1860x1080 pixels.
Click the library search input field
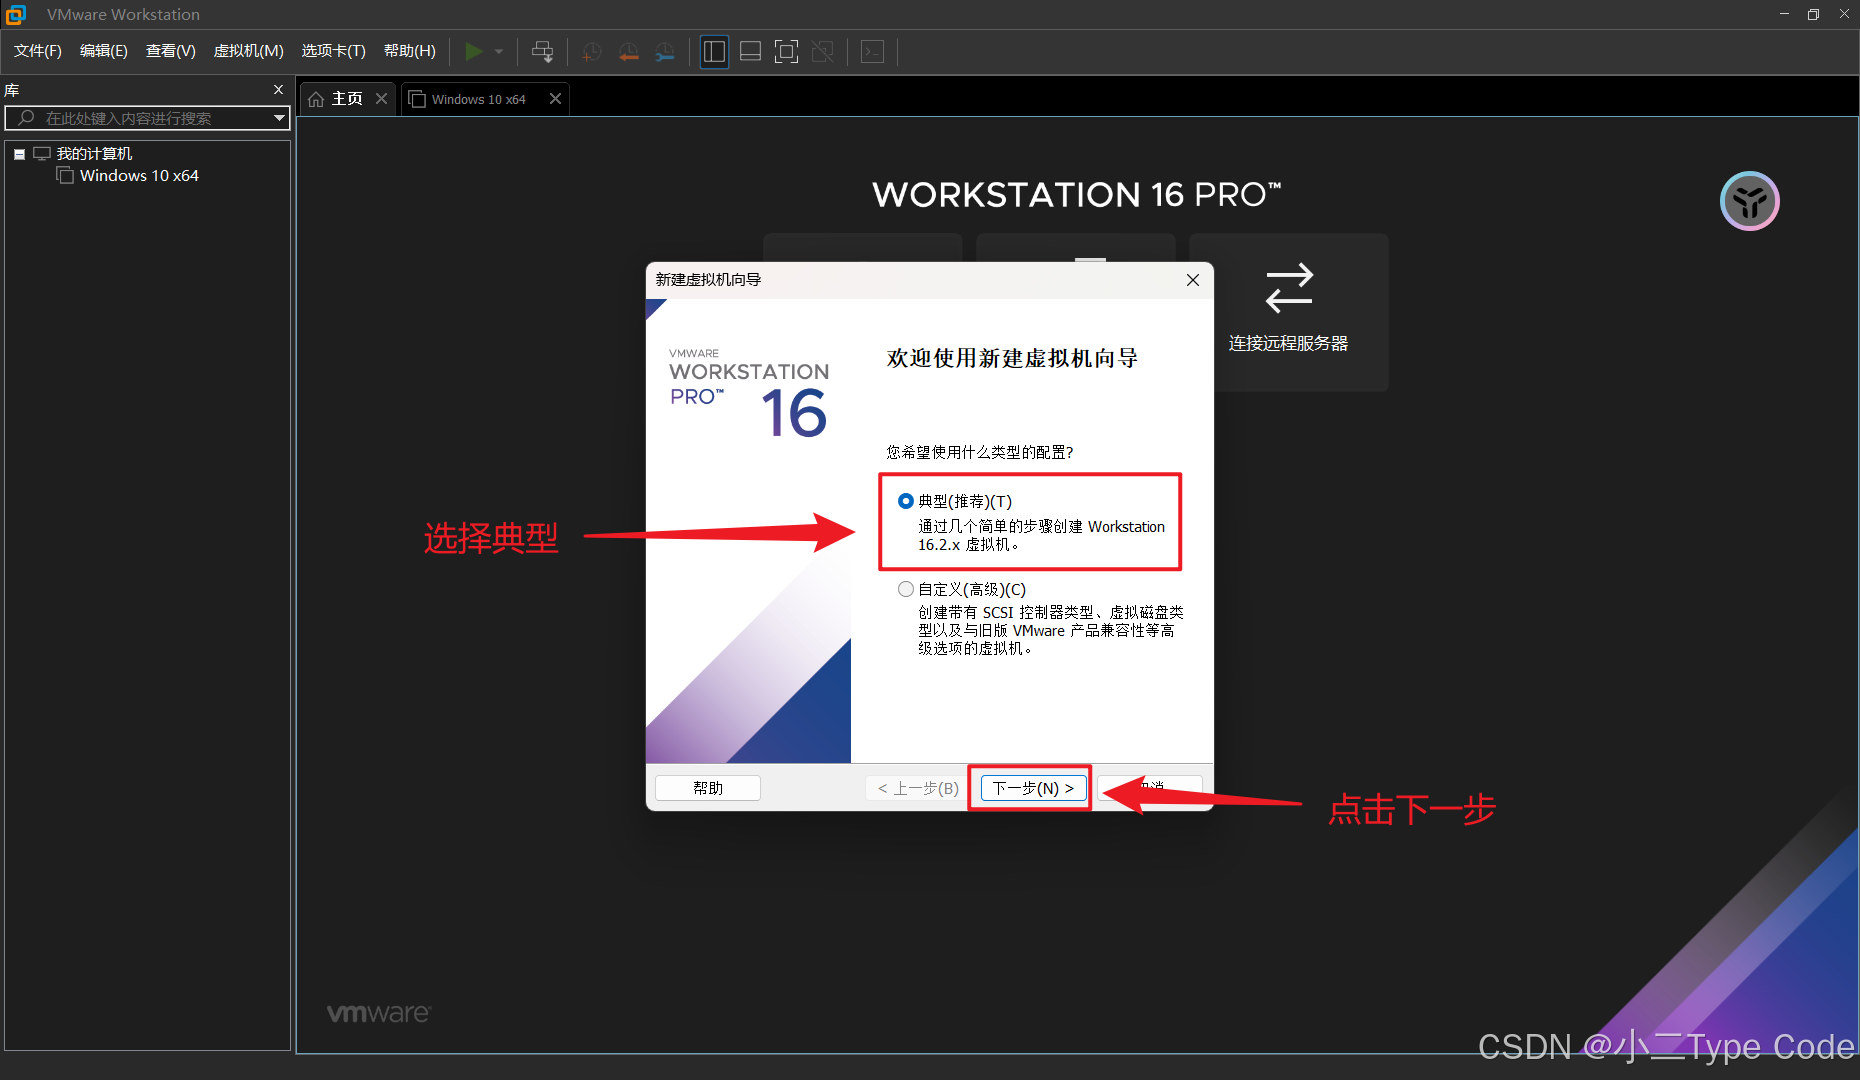pyautogui.click(x=147, y=118)
